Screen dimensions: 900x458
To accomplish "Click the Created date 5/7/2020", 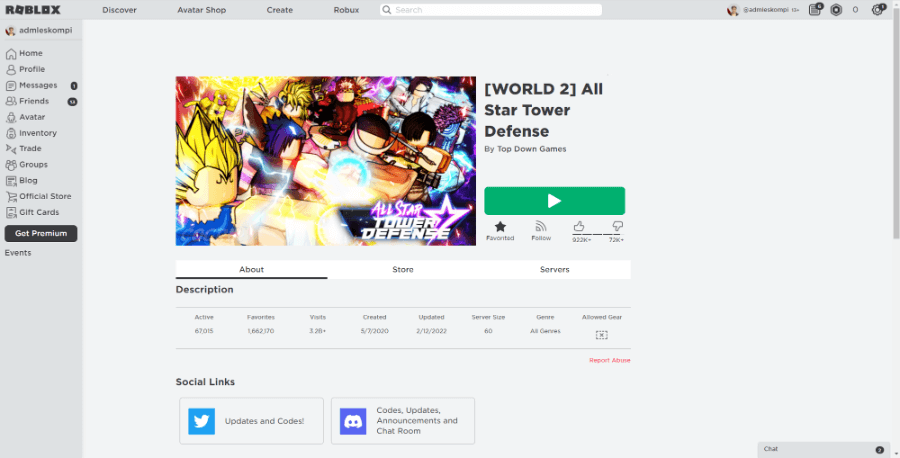I will (375, 331).
